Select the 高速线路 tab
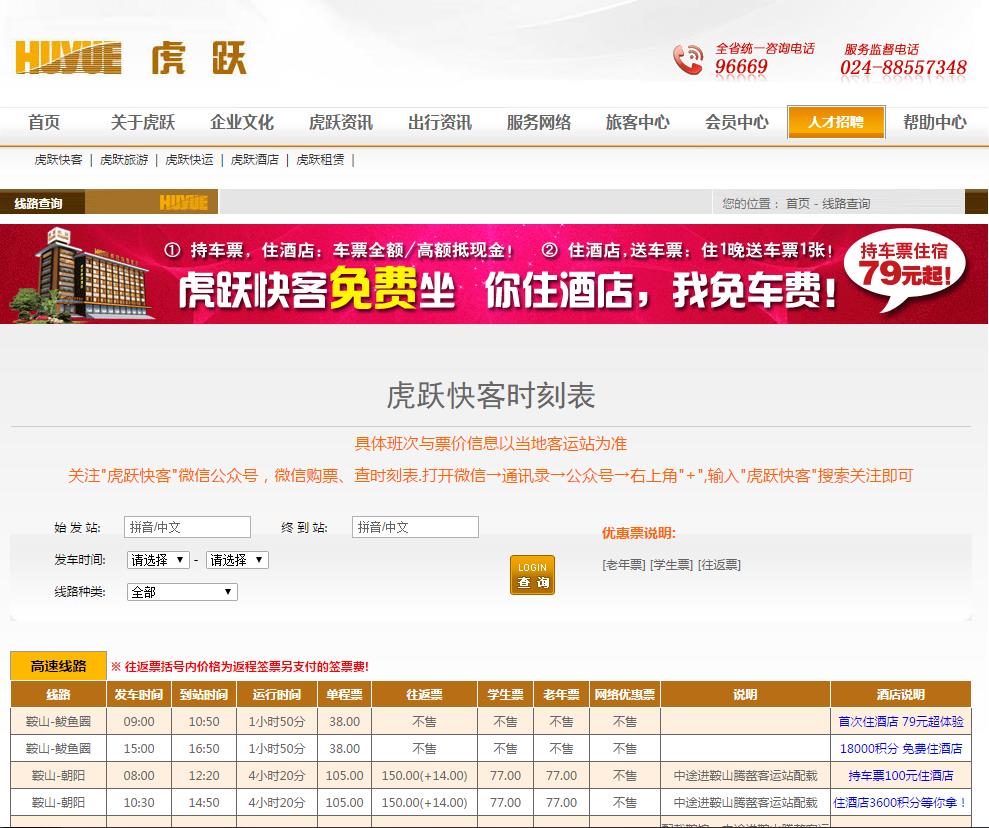This screenshot has height=828, width=989. (x=58, y=666)
